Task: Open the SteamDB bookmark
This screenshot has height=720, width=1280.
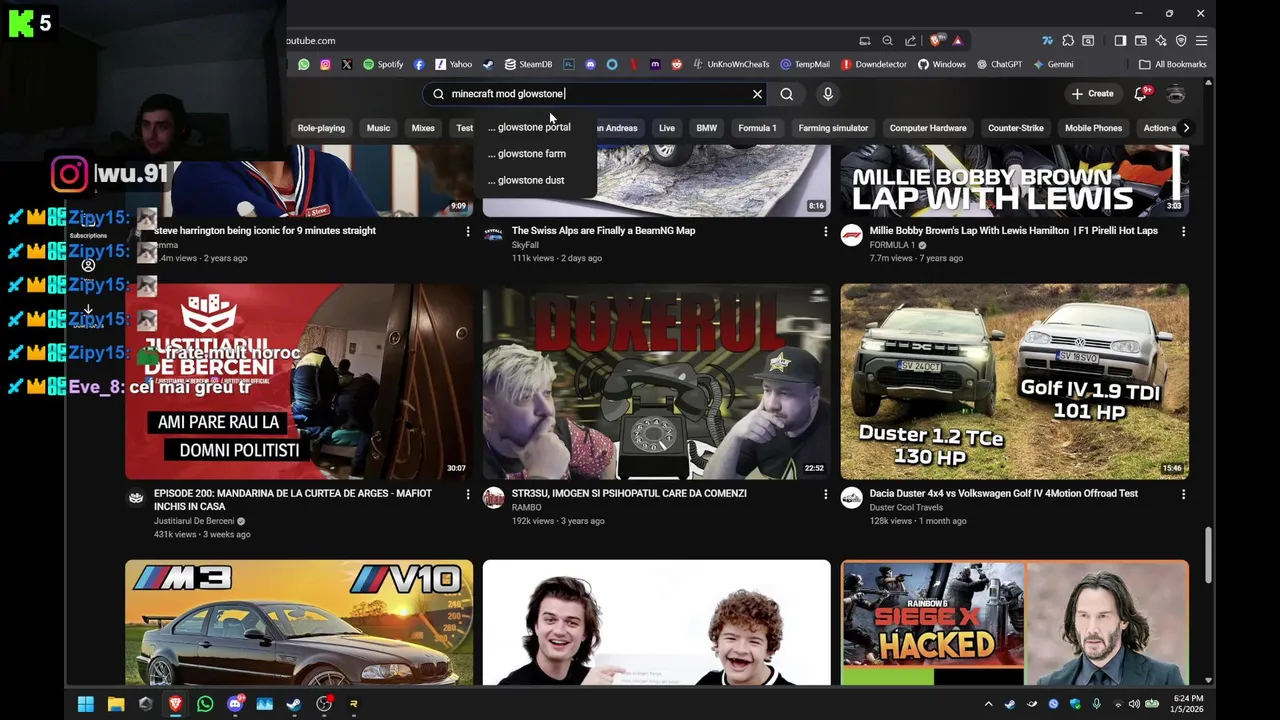Action: (528, 64)
